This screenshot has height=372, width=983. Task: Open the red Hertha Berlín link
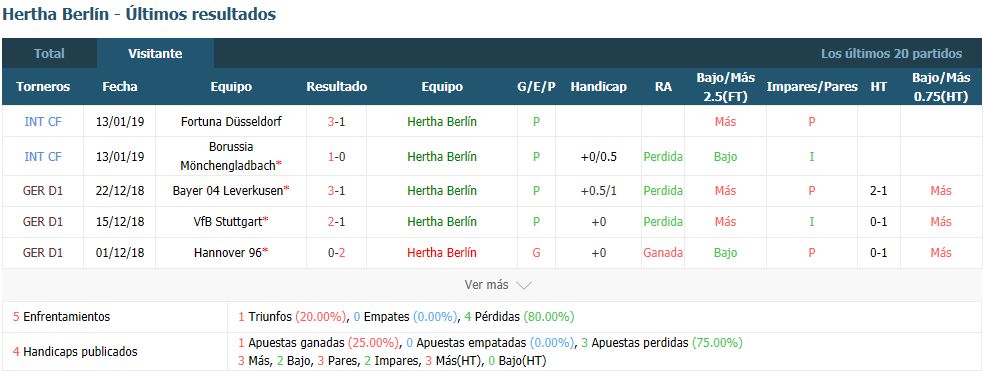tap(441, 253)
